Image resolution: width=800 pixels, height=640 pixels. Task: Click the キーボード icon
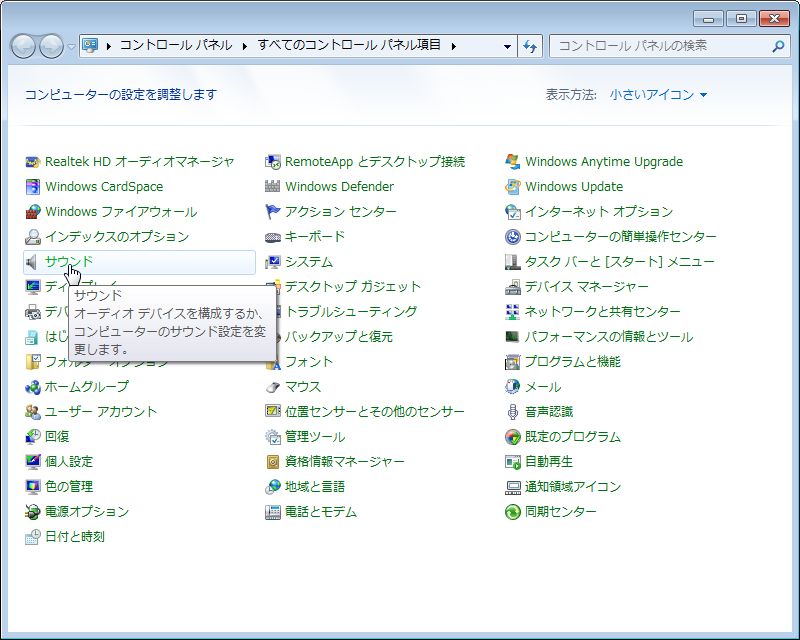pos(273,237)
